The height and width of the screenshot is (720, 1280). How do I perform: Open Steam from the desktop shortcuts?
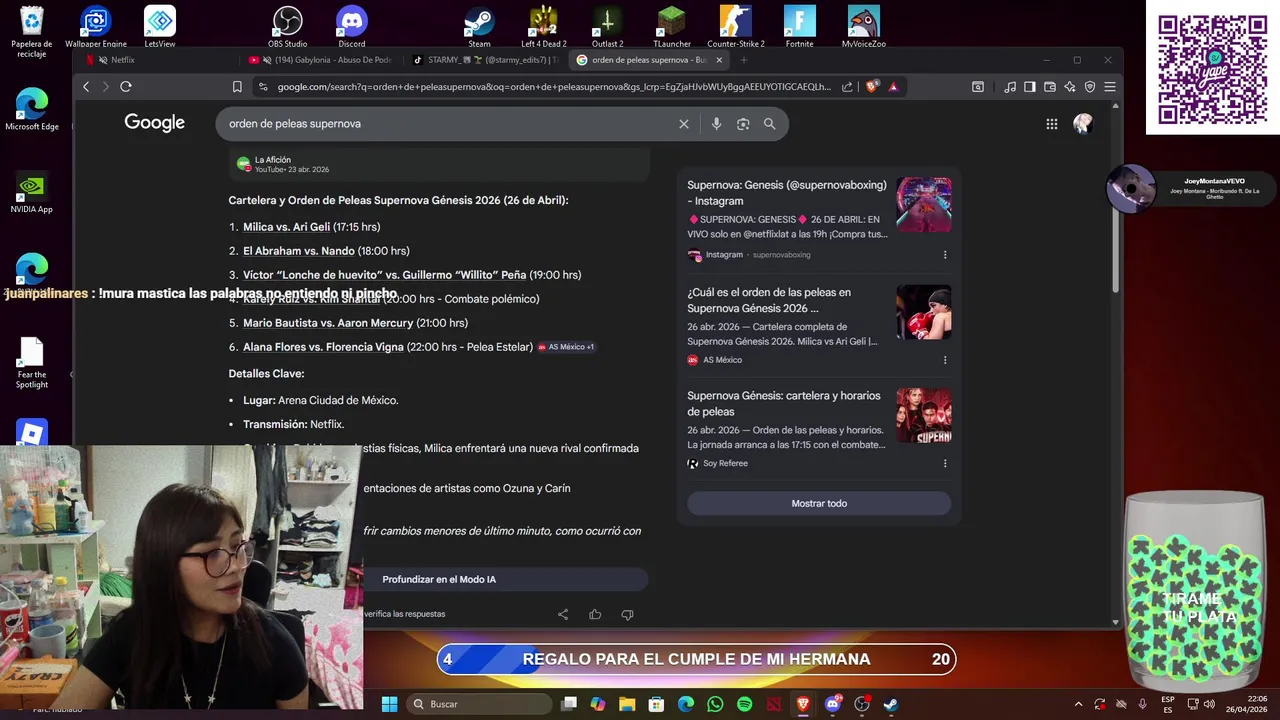tap(479, 27)
